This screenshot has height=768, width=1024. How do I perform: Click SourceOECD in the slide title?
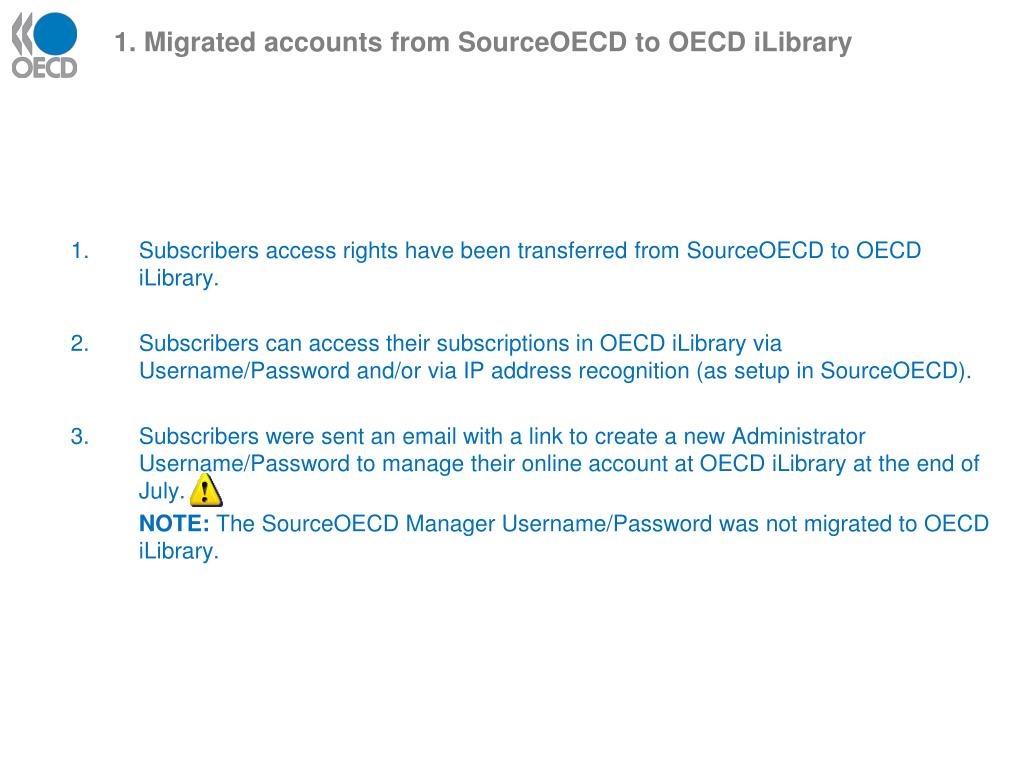542,42
